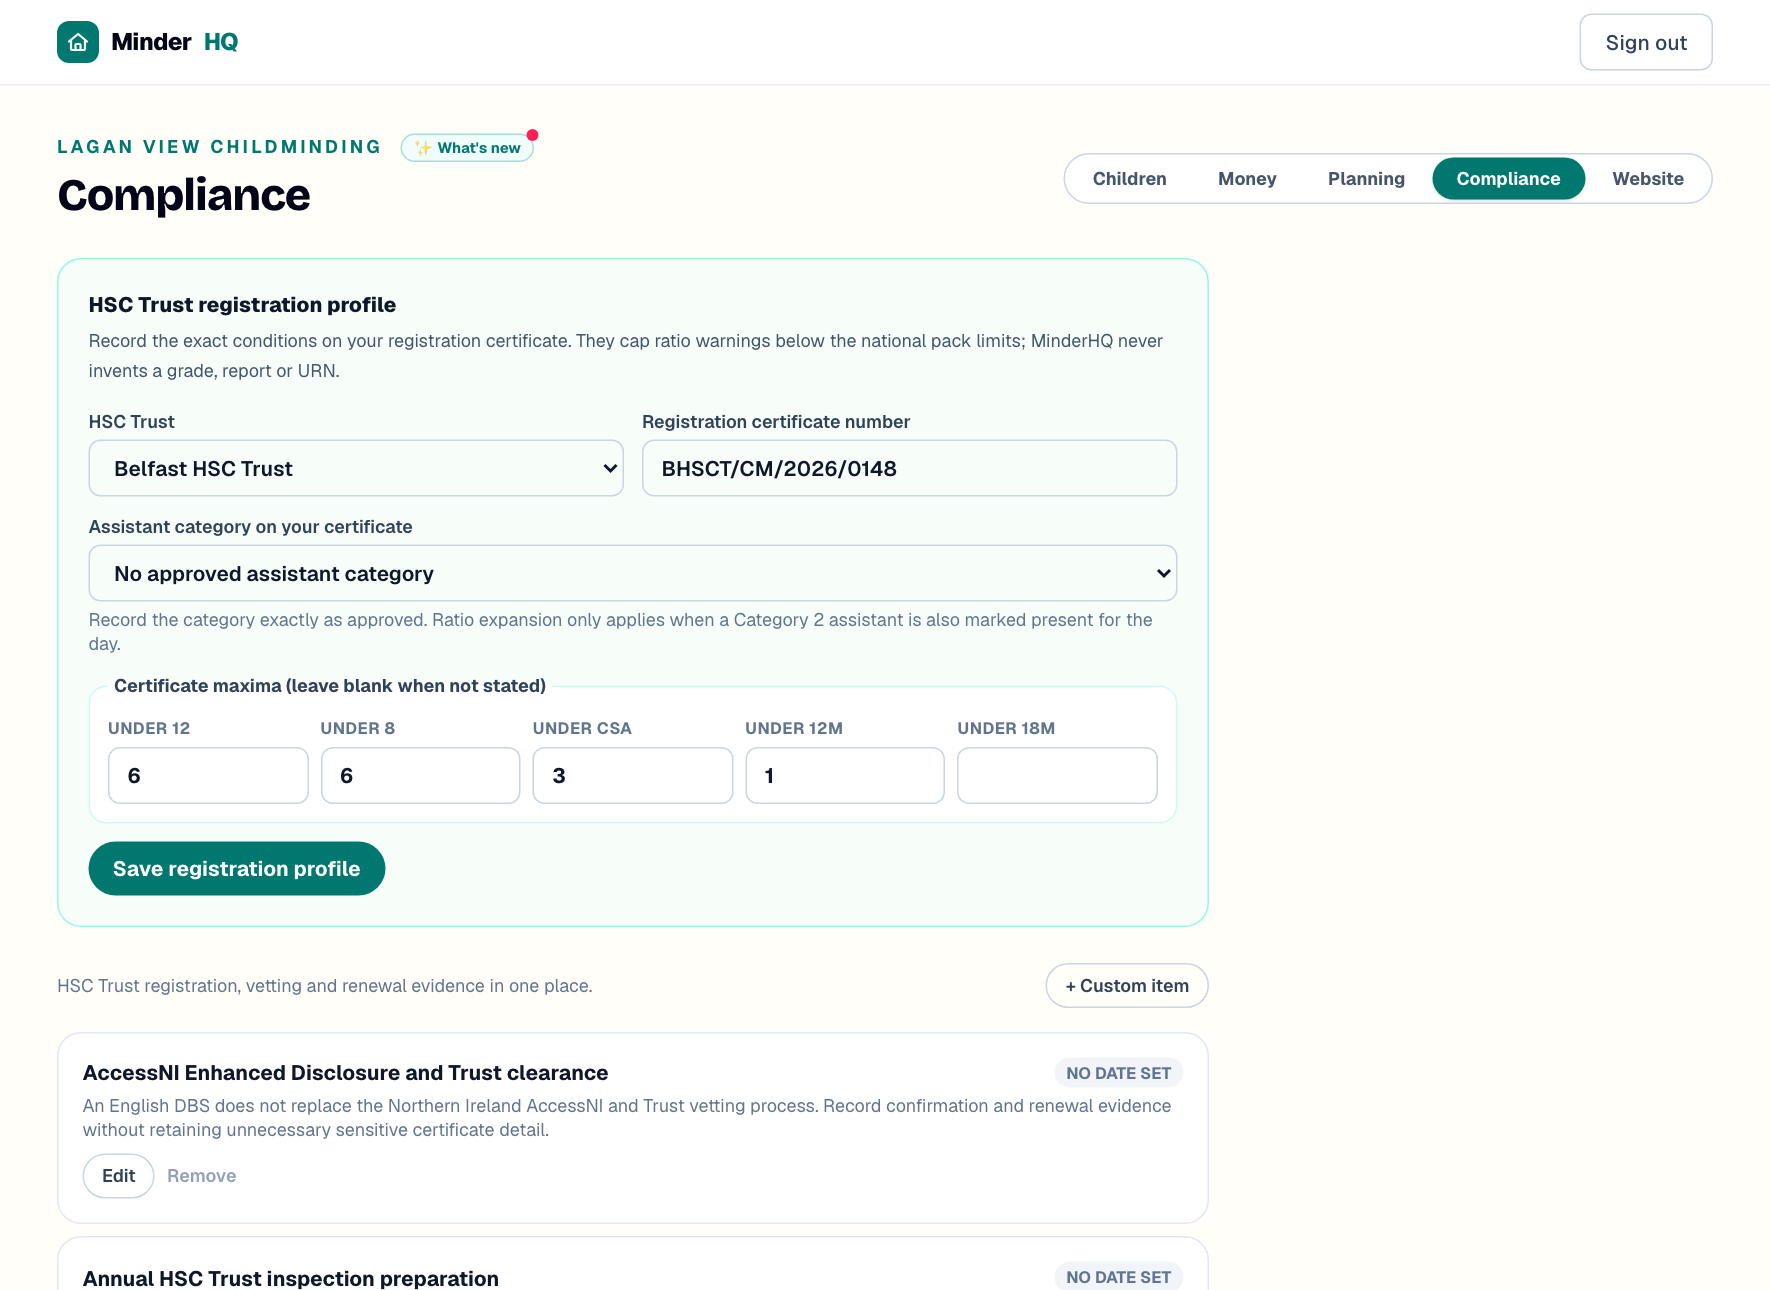1770x1290 pixels.
Task: Click 'AccessNI Enhanced Disclosure and Trust clearance' title
Action: point(345,1073)
